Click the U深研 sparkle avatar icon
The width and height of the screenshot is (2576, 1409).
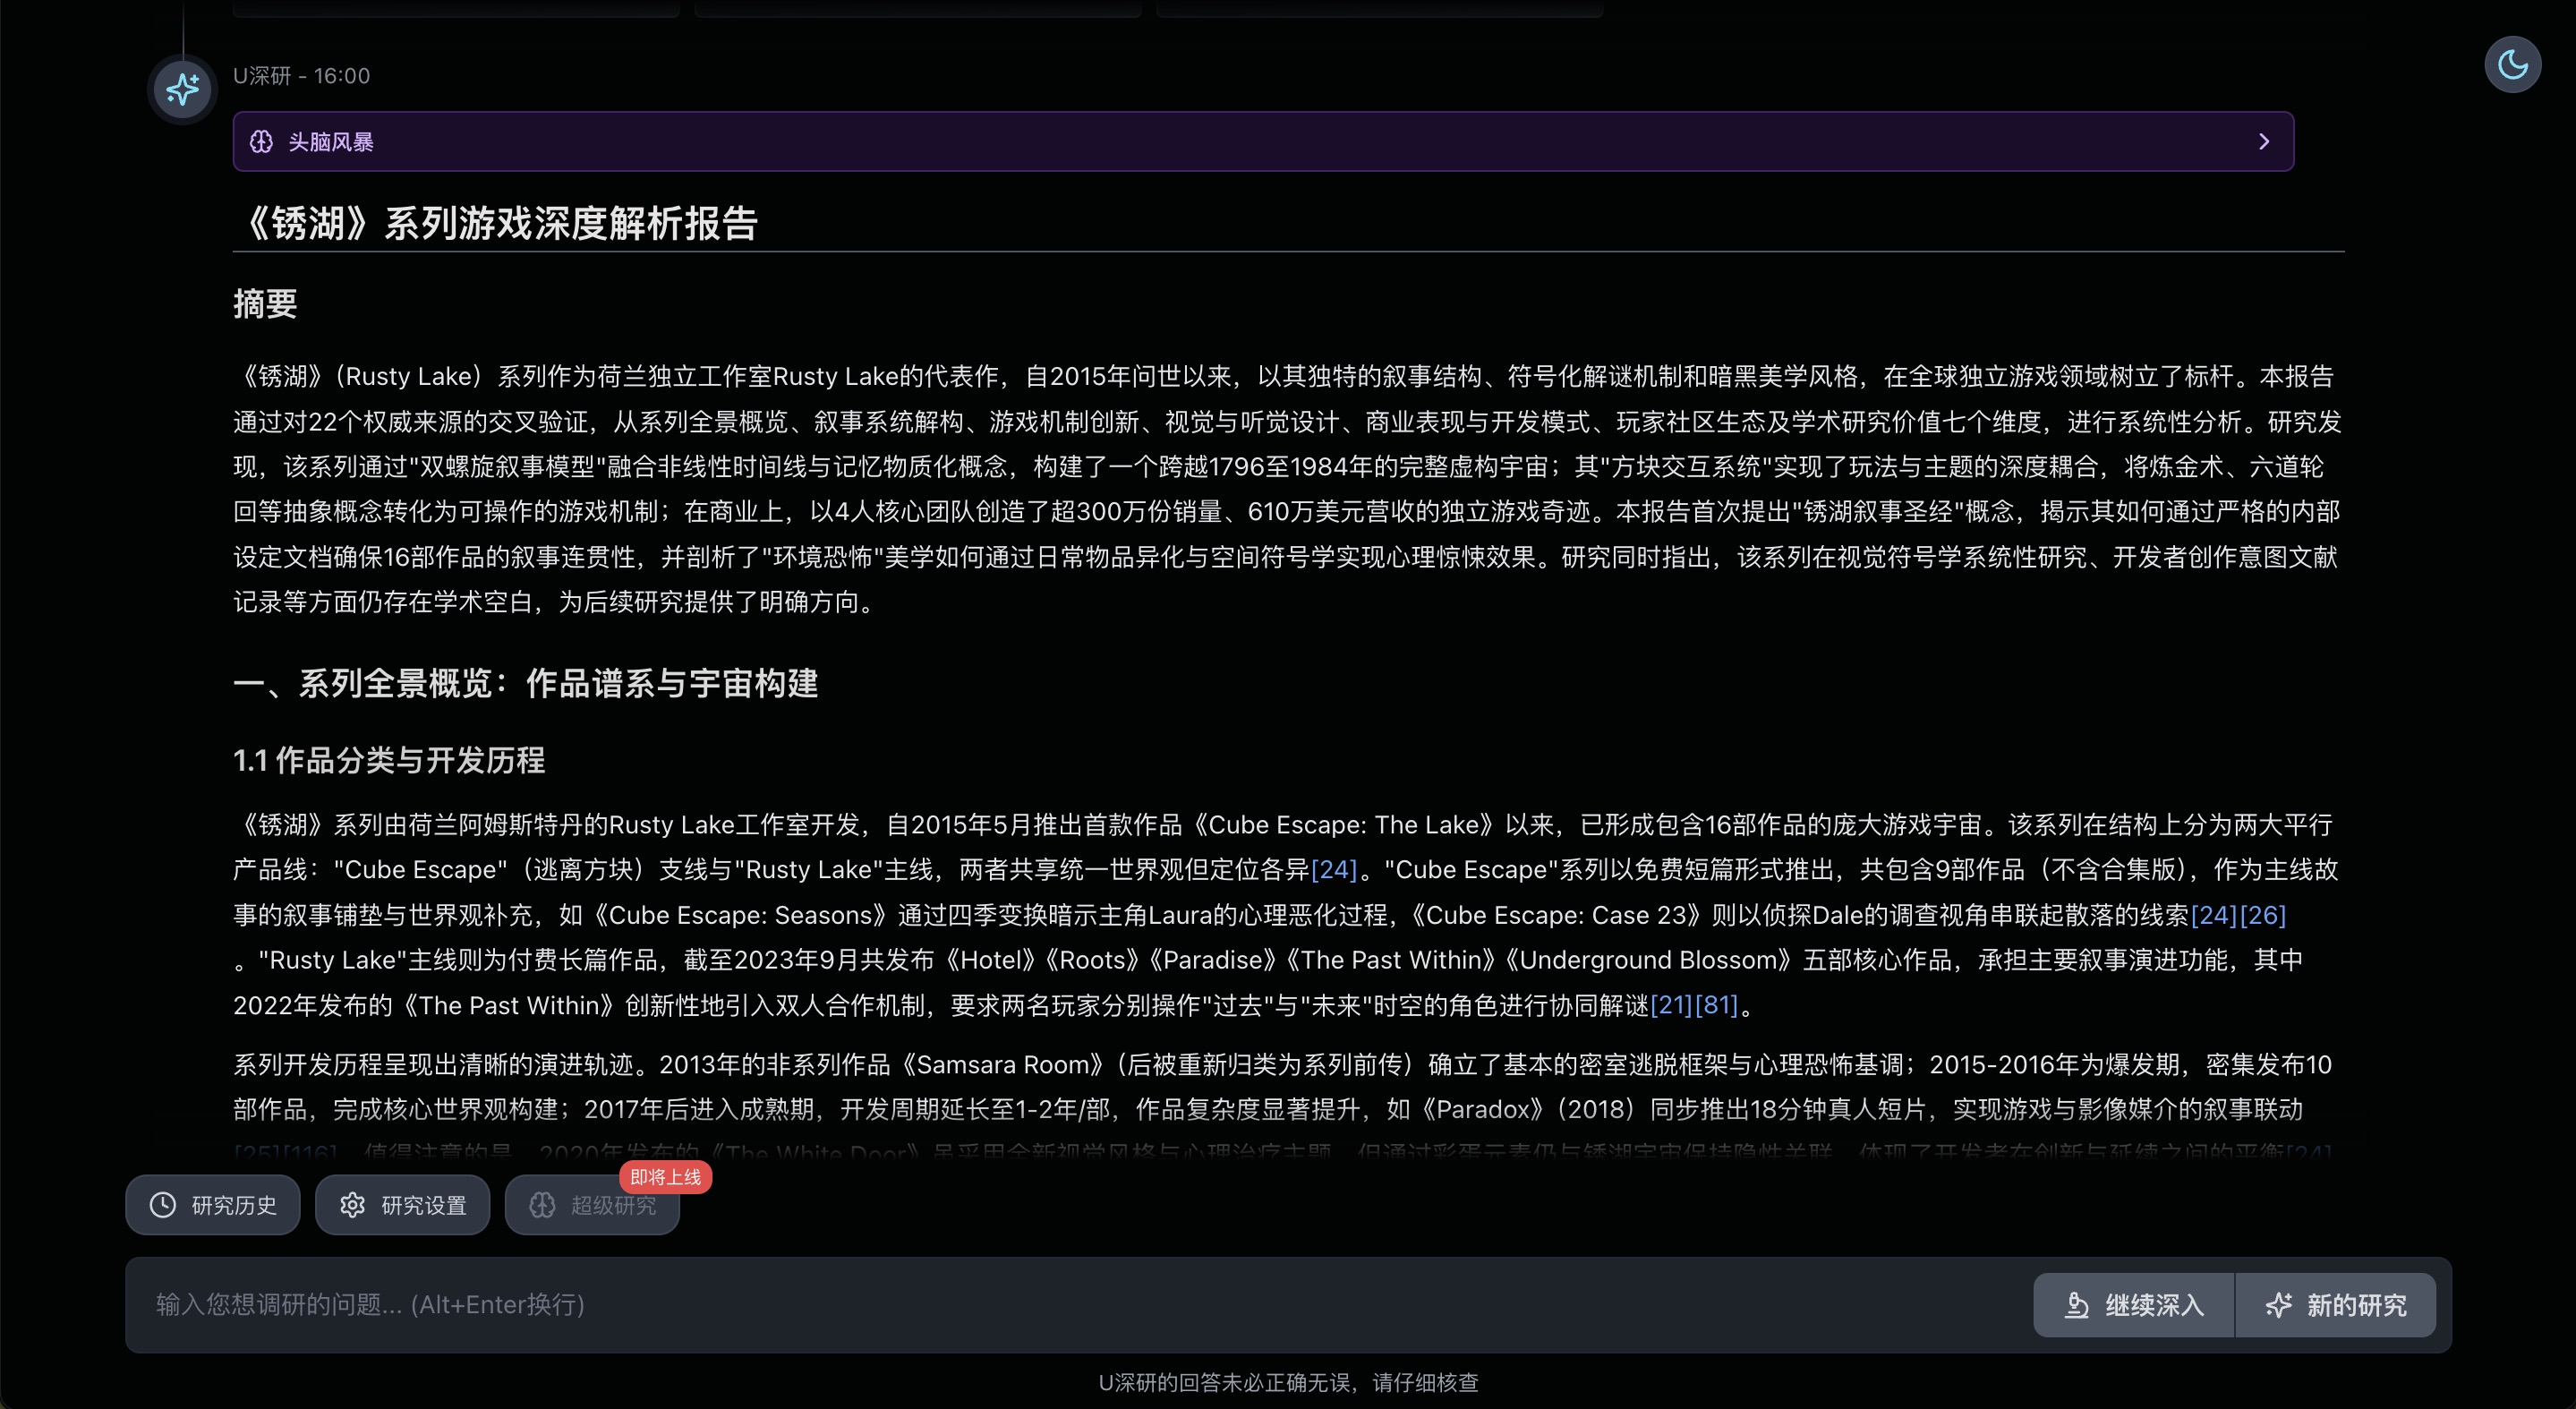182,90
